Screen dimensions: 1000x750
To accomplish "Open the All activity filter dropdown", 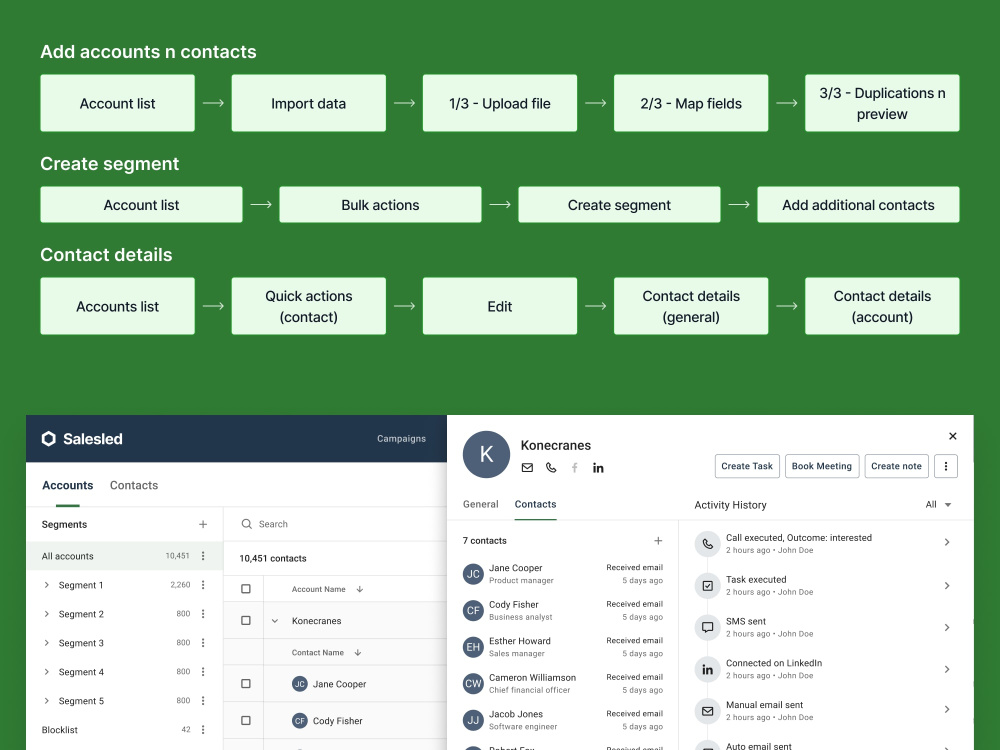I will point(938,504).
